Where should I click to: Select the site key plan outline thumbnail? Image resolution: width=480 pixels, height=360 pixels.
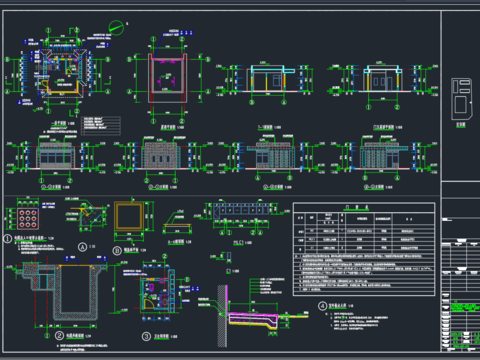(x=462, y=99)
